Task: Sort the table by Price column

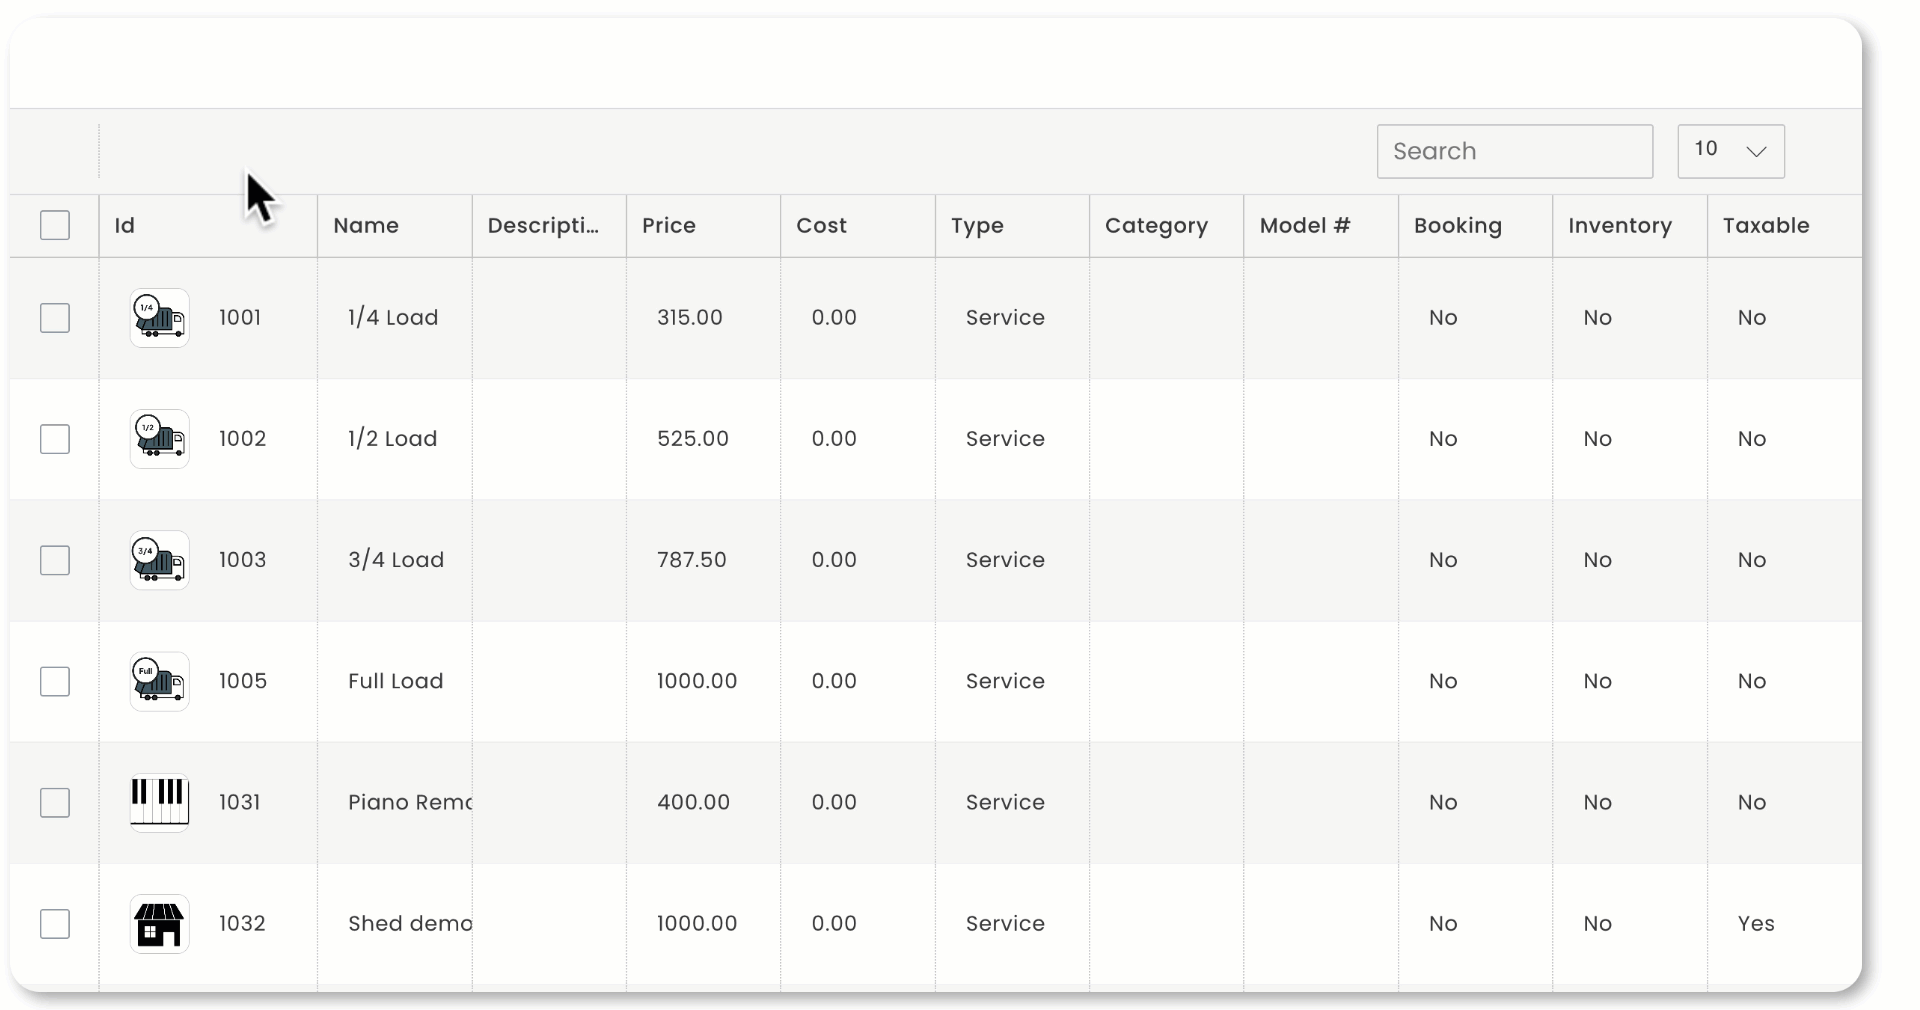Action: coord(668,225)
